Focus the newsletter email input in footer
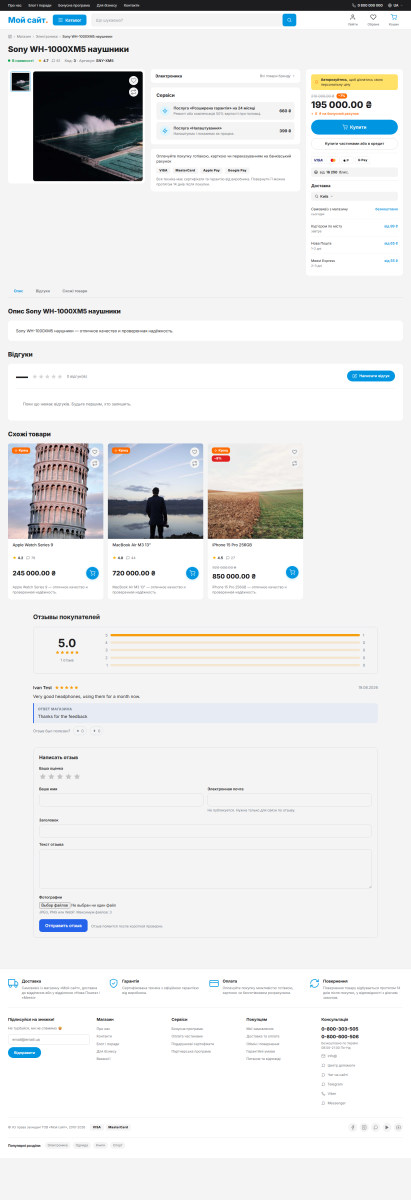The width and height of the screenshot is (411, 1200). [48, 1039]
